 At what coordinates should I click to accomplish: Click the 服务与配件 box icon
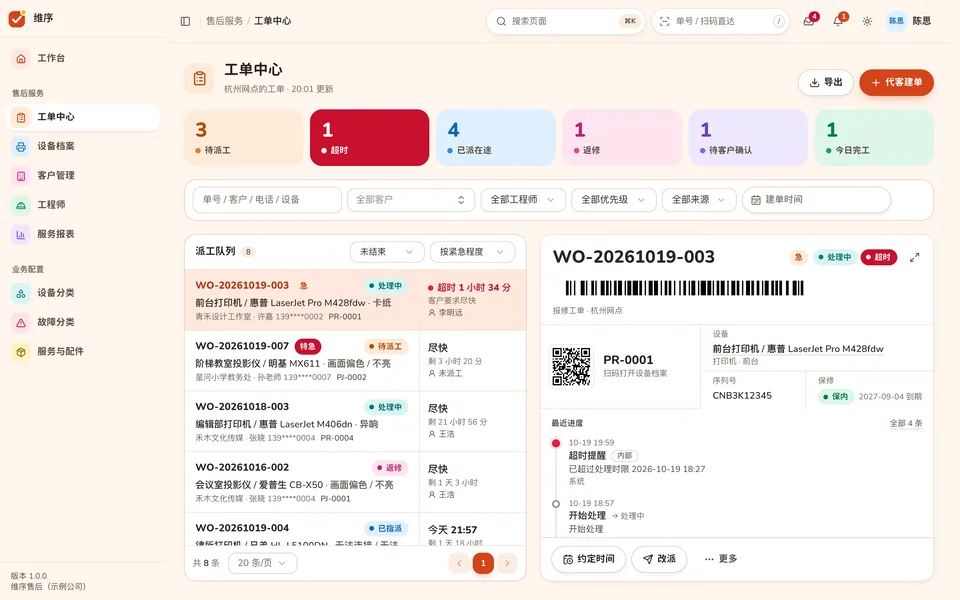coord(21,352)
